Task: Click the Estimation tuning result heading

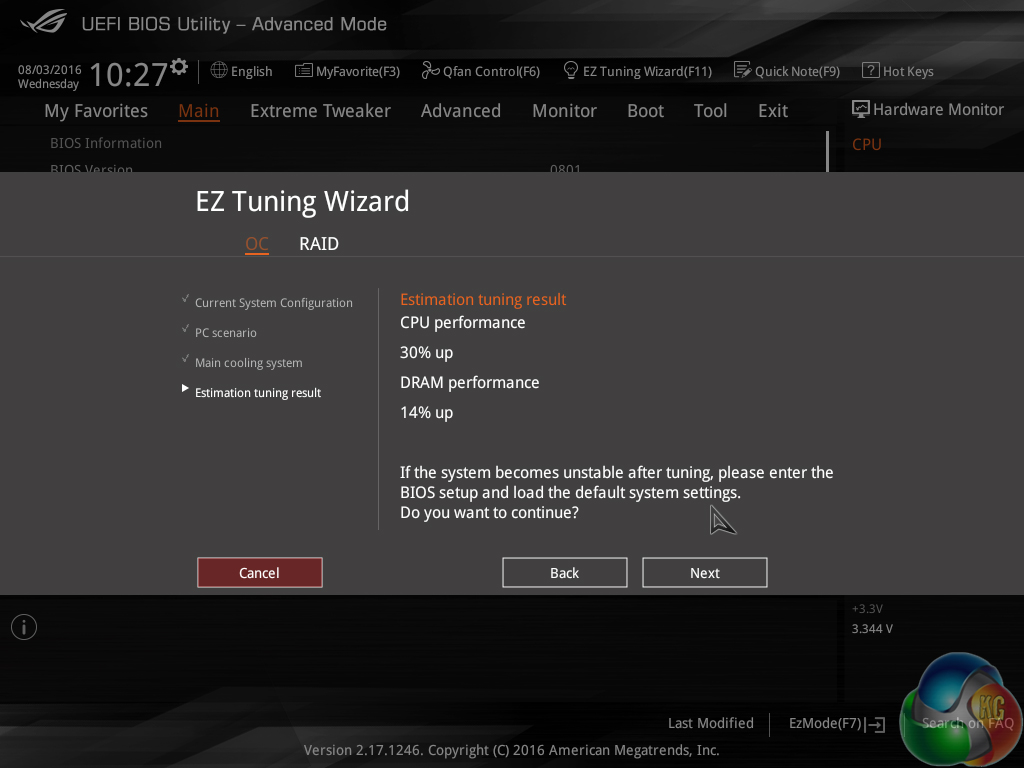Action: 483,300
